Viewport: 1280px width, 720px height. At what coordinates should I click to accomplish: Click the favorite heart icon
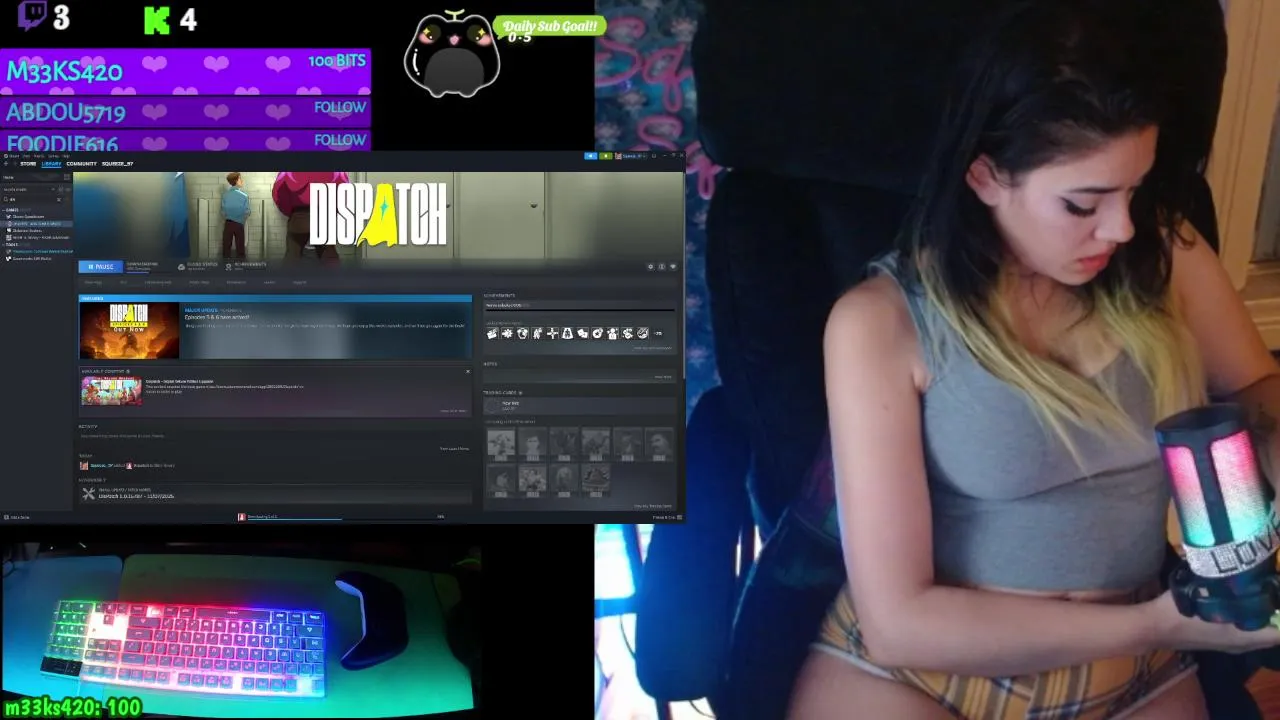point(673,267)
